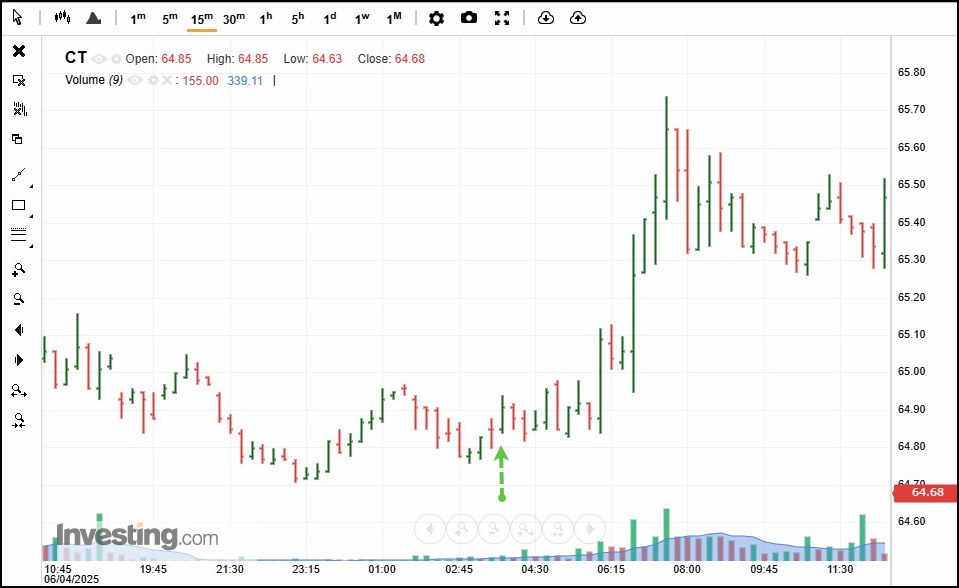Viewport: 959px width, 588px height.
Task: Open CT series settings gear
Action: [x=116, y=59]
